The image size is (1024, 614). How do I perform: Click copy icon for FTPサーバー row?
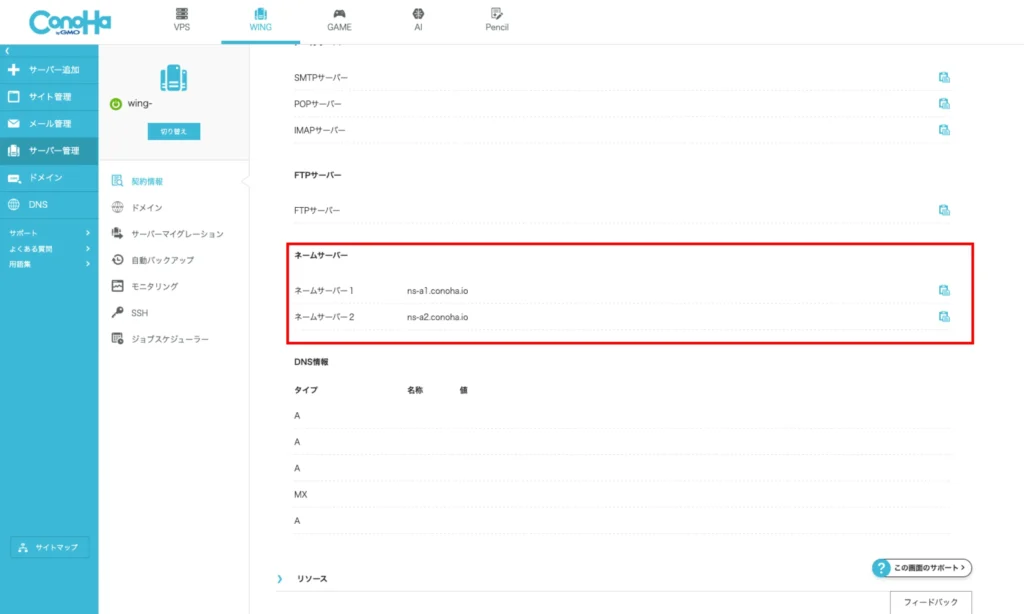point(943,210)
